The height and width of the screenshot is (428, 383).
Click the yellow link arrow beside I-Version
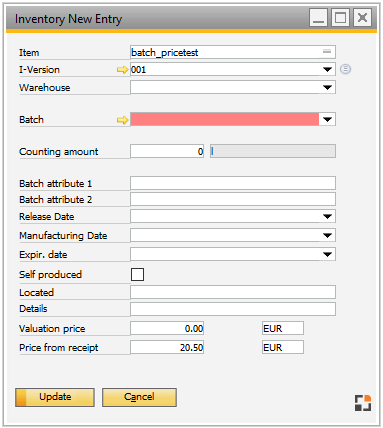pyautogui.click(x=123, y=70)
